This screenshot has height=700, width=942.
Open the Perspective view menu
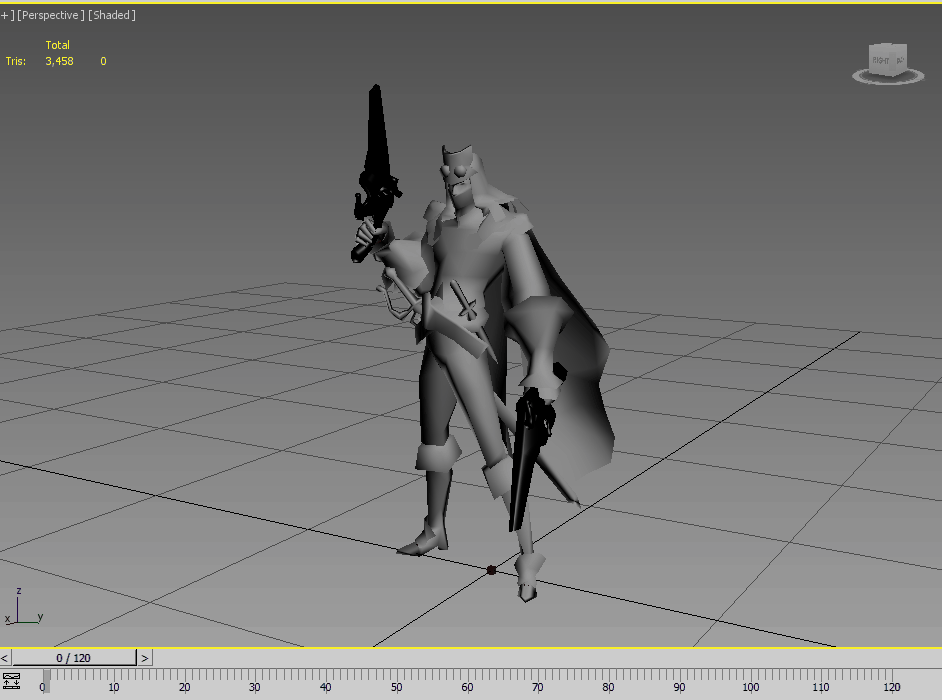[x=49, y=15]
